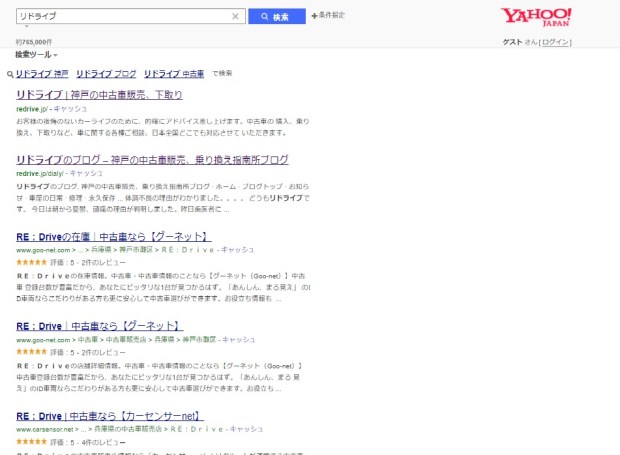620x455 pixels.
Task: Click 中古車販売店 breadcrumb in goo-net result
Action: tap(126, 340)
